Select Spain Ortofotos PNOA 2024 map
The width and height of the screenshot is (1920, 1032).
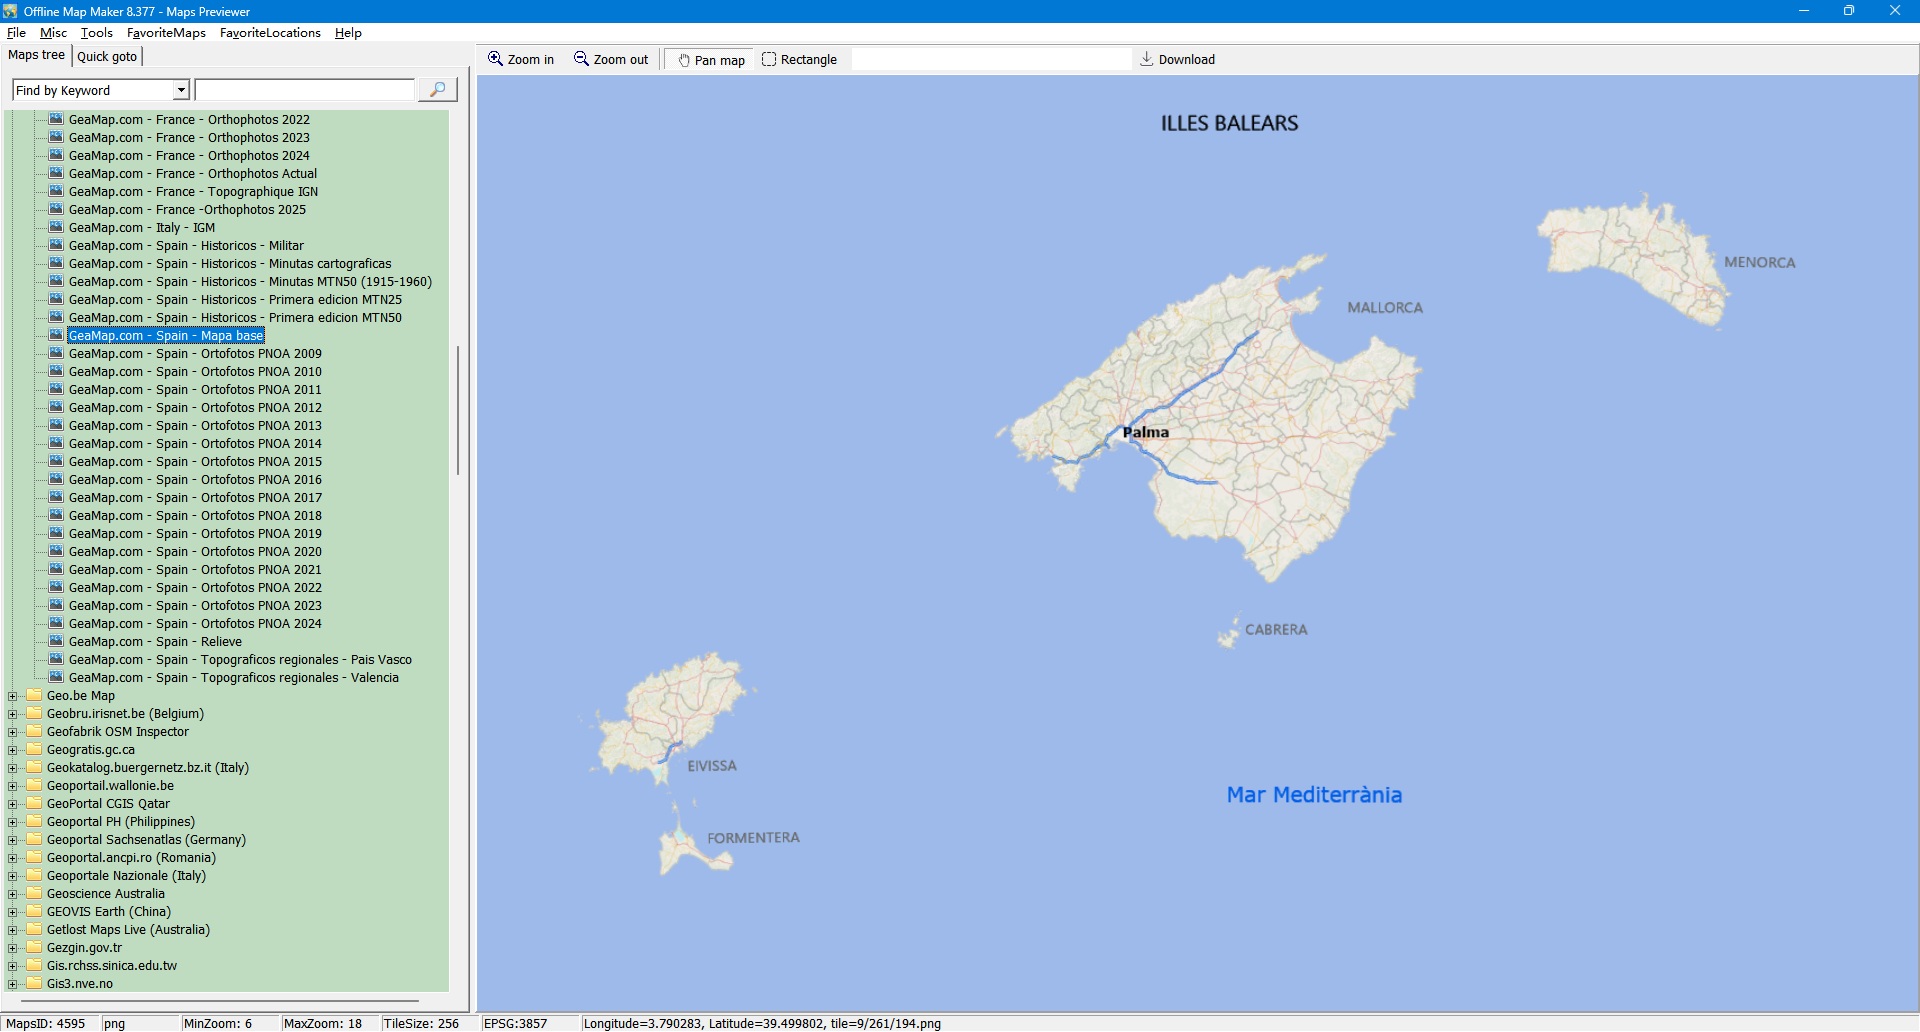click(195, 624)
